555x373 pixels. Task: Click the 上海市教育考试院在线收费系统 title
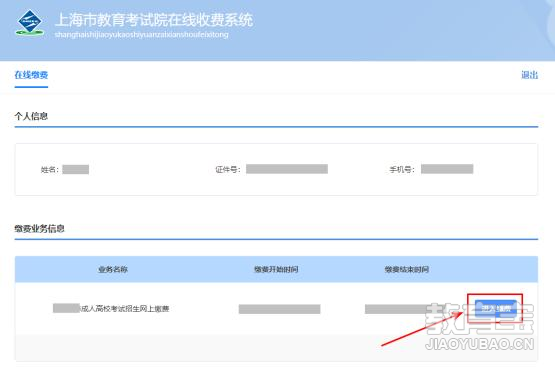tap(154, 20)
